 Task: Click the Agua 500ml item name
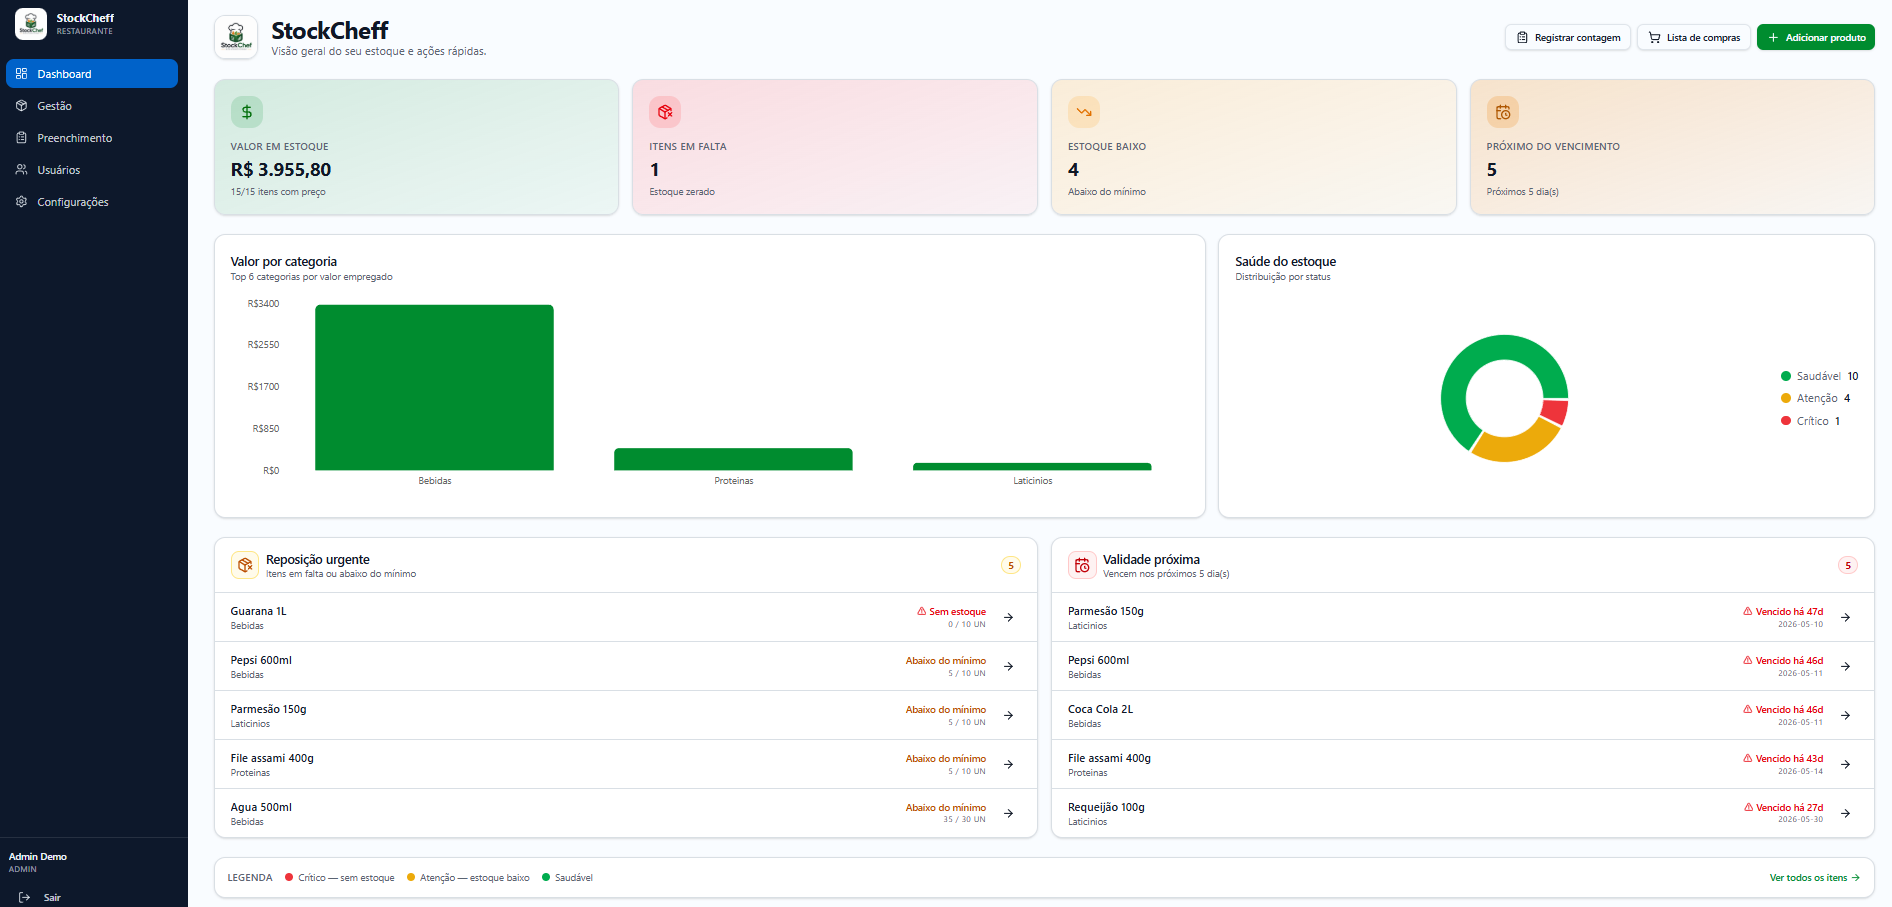coord(262,807)
